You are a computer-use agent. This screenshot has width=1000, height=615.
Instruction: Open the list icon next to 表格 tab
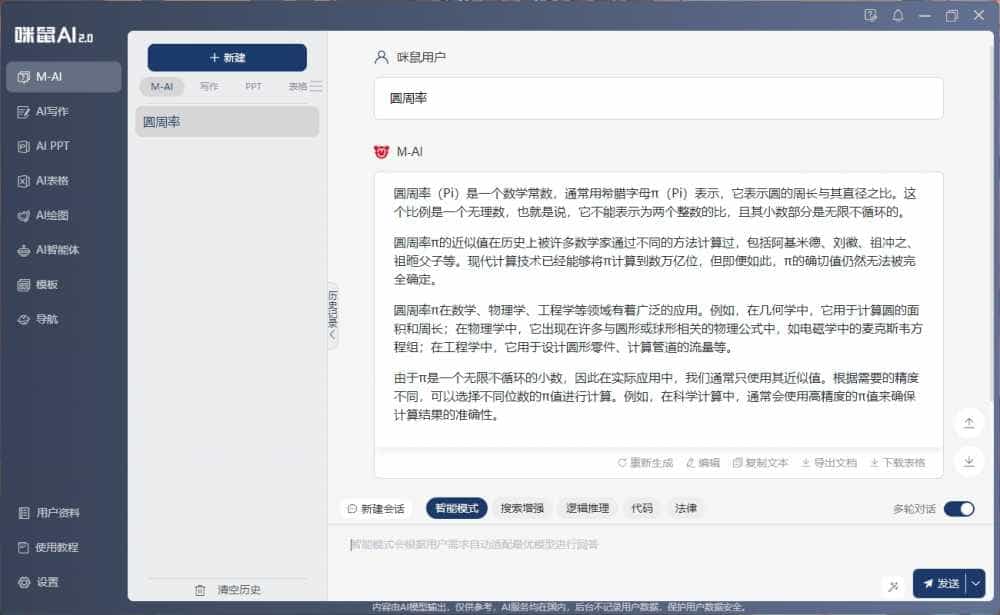(313, 86)
